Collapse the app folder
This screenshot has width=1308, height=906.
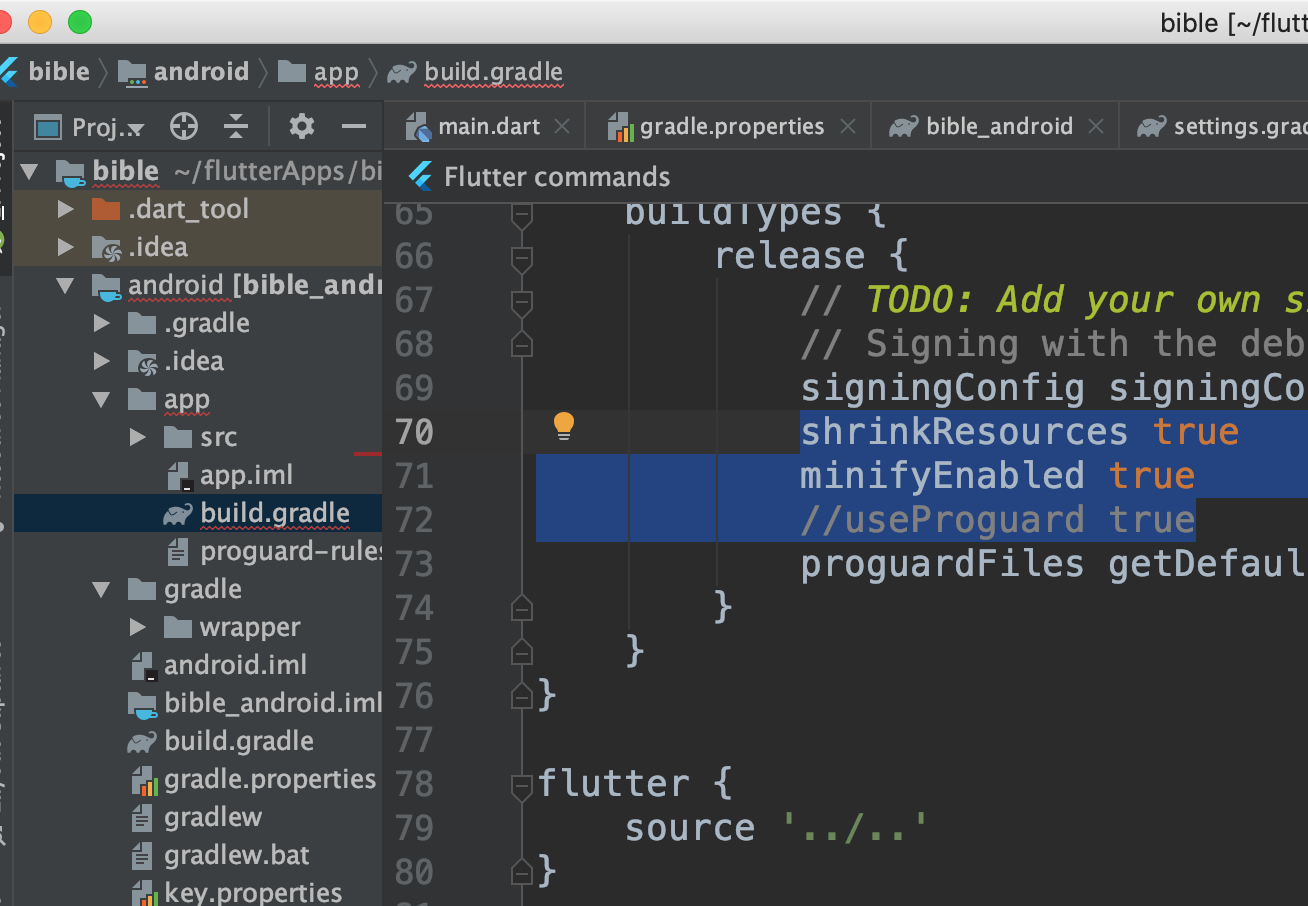[x=102, y=400]
